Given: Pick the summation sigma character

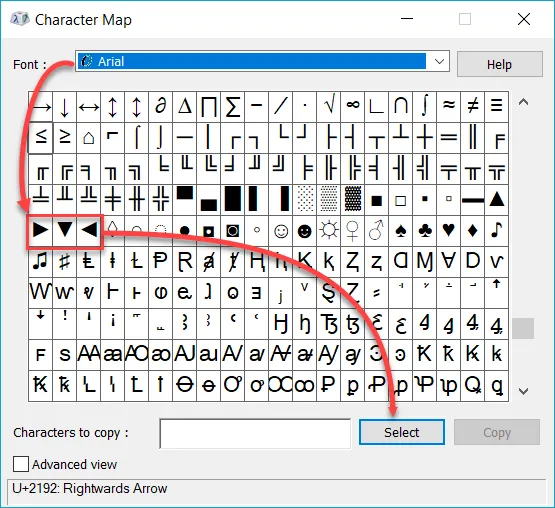Looking at the screenshot, I should pos(232,107).
